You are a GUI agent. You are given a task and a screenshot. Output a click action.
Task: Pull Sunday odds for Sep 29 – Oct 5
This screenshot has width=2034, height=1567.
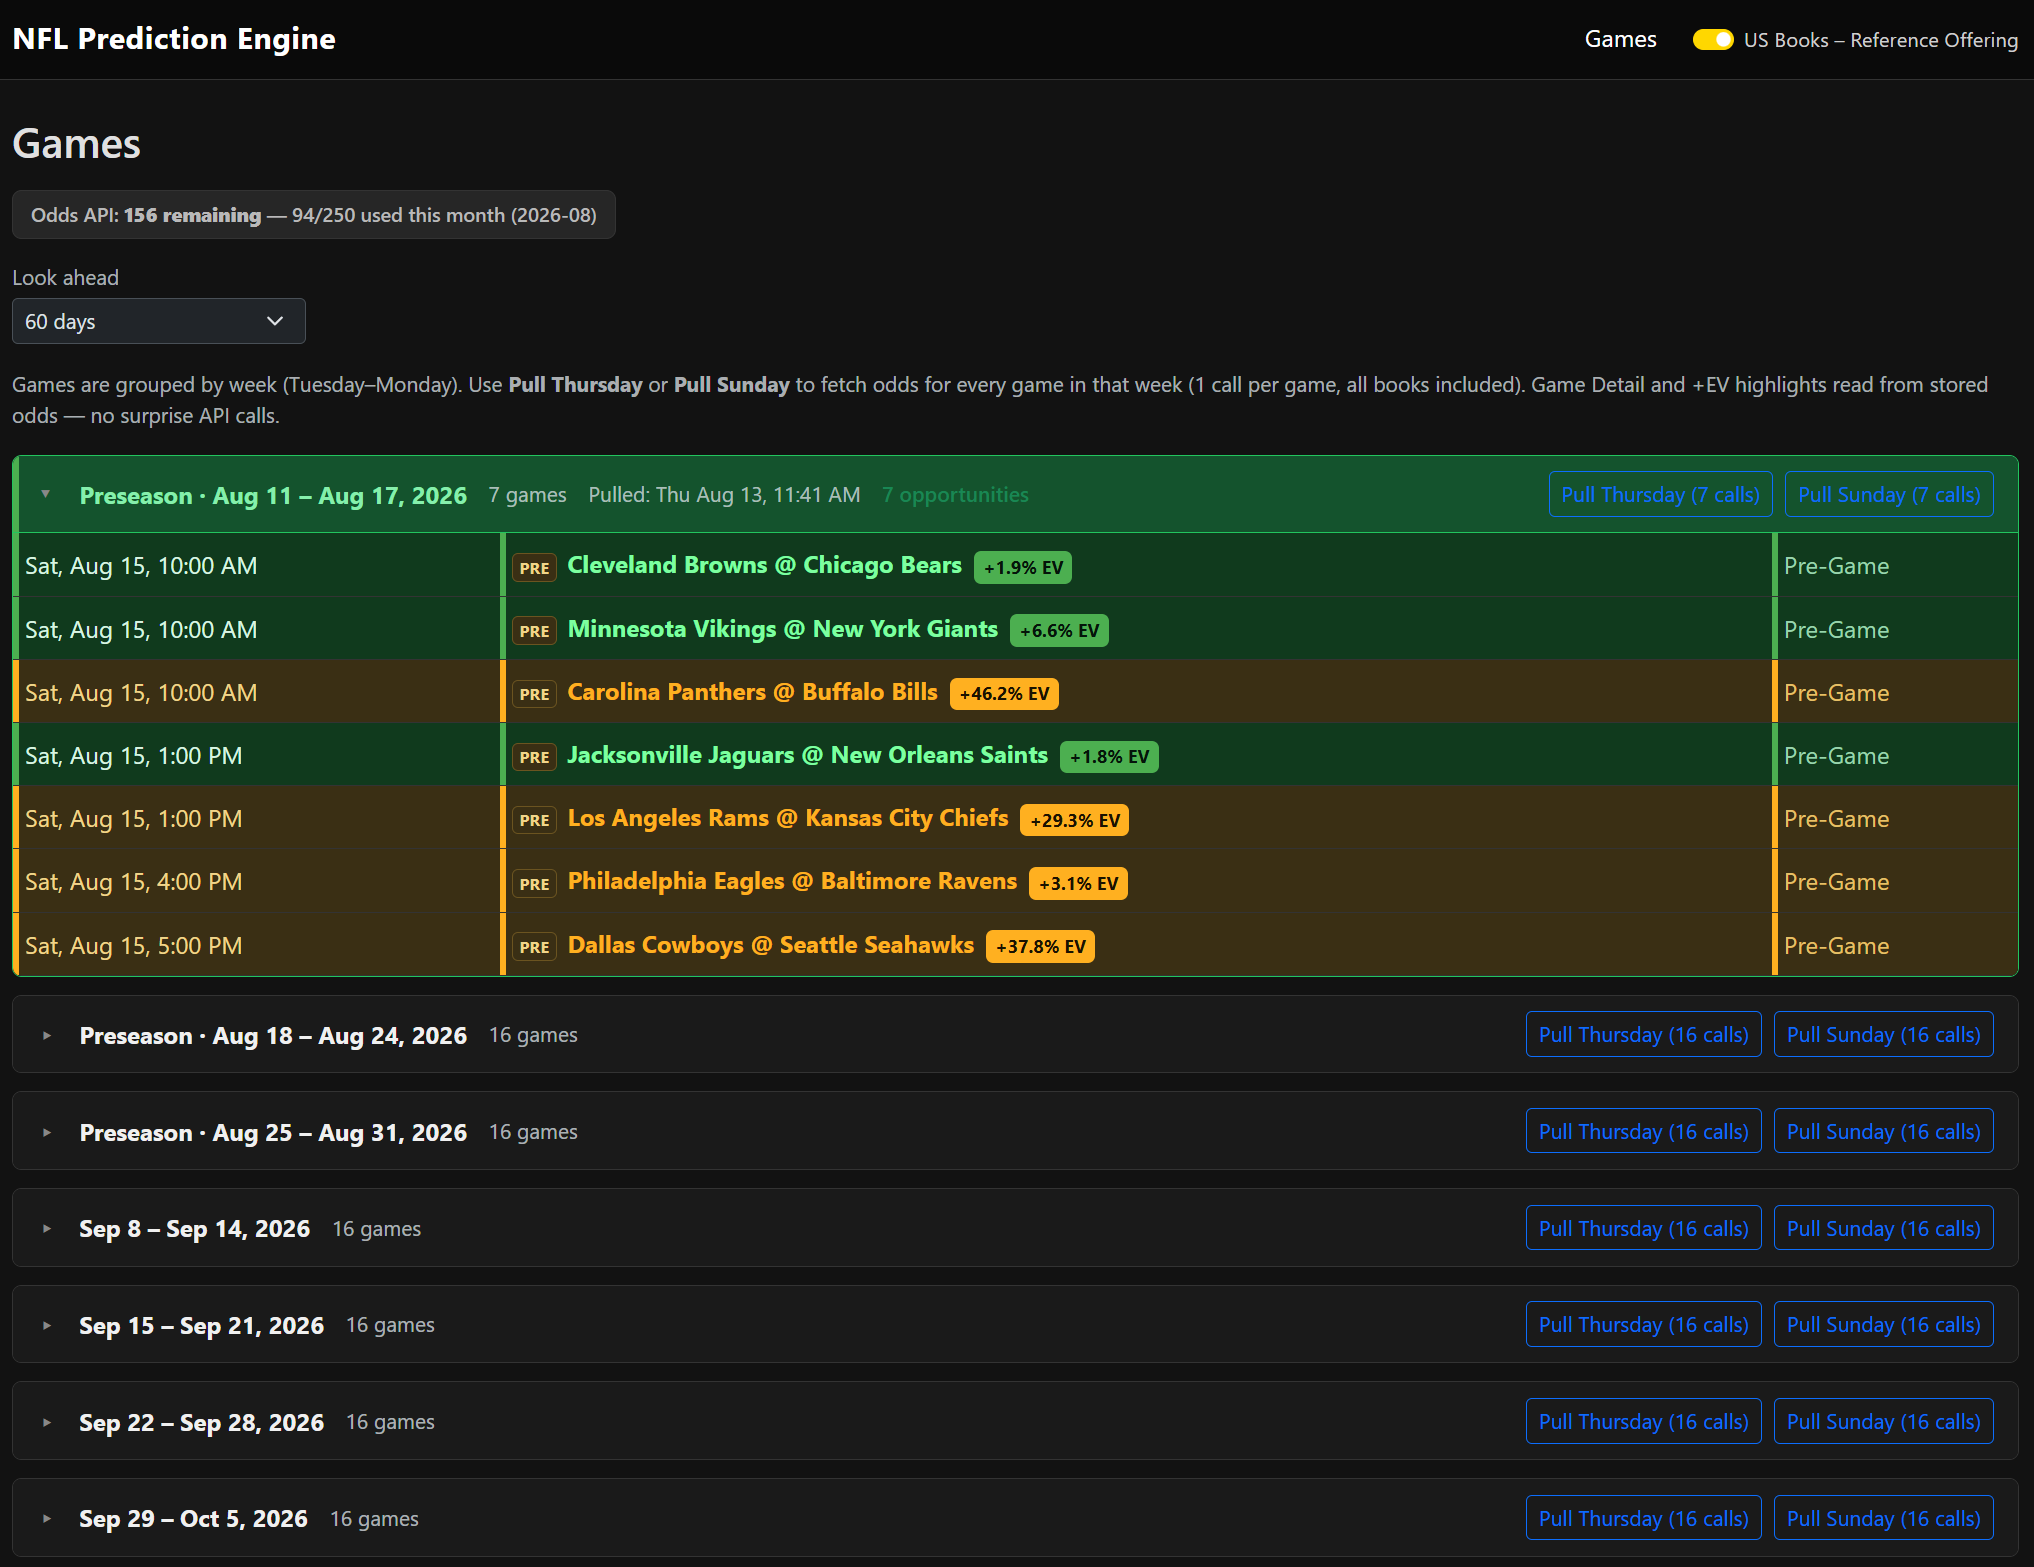tap(1883, 1518)
